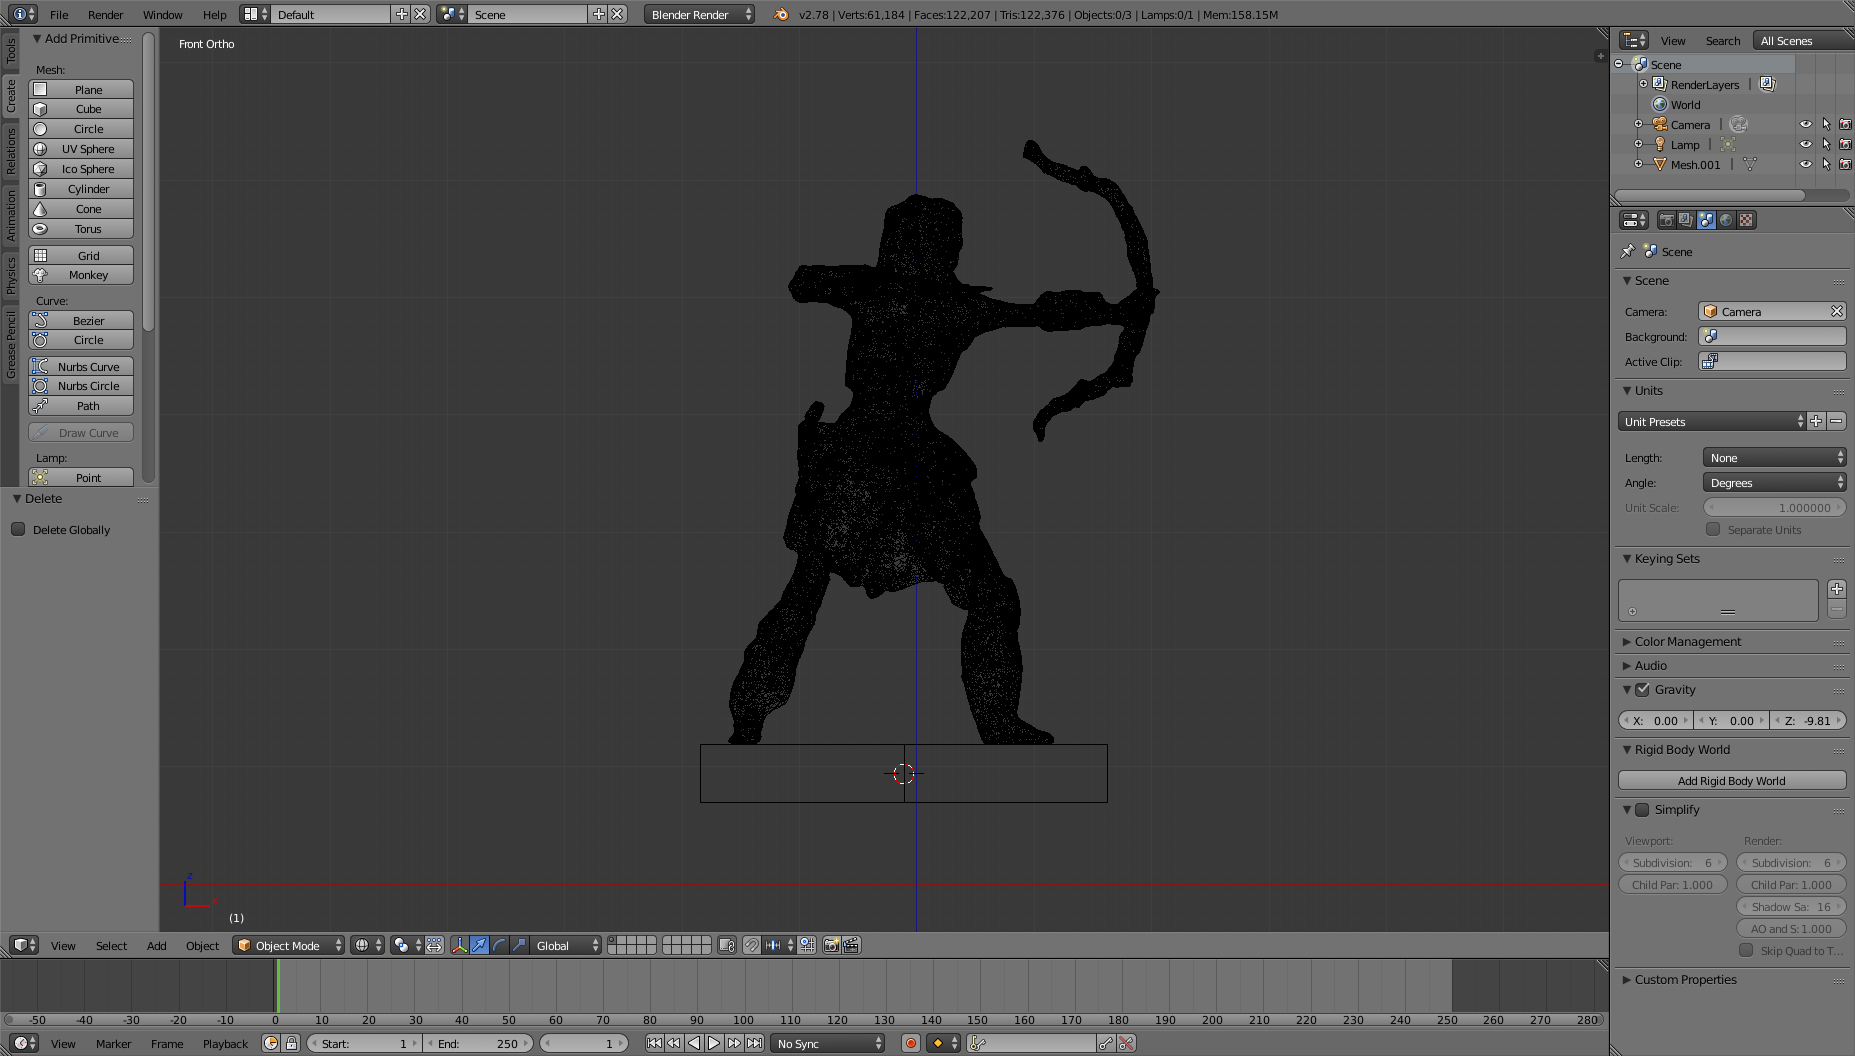Add a Bezier curve primitive
Image resolution: width=1855 pixels, height=1056 pixels.
tap(81, 321)
